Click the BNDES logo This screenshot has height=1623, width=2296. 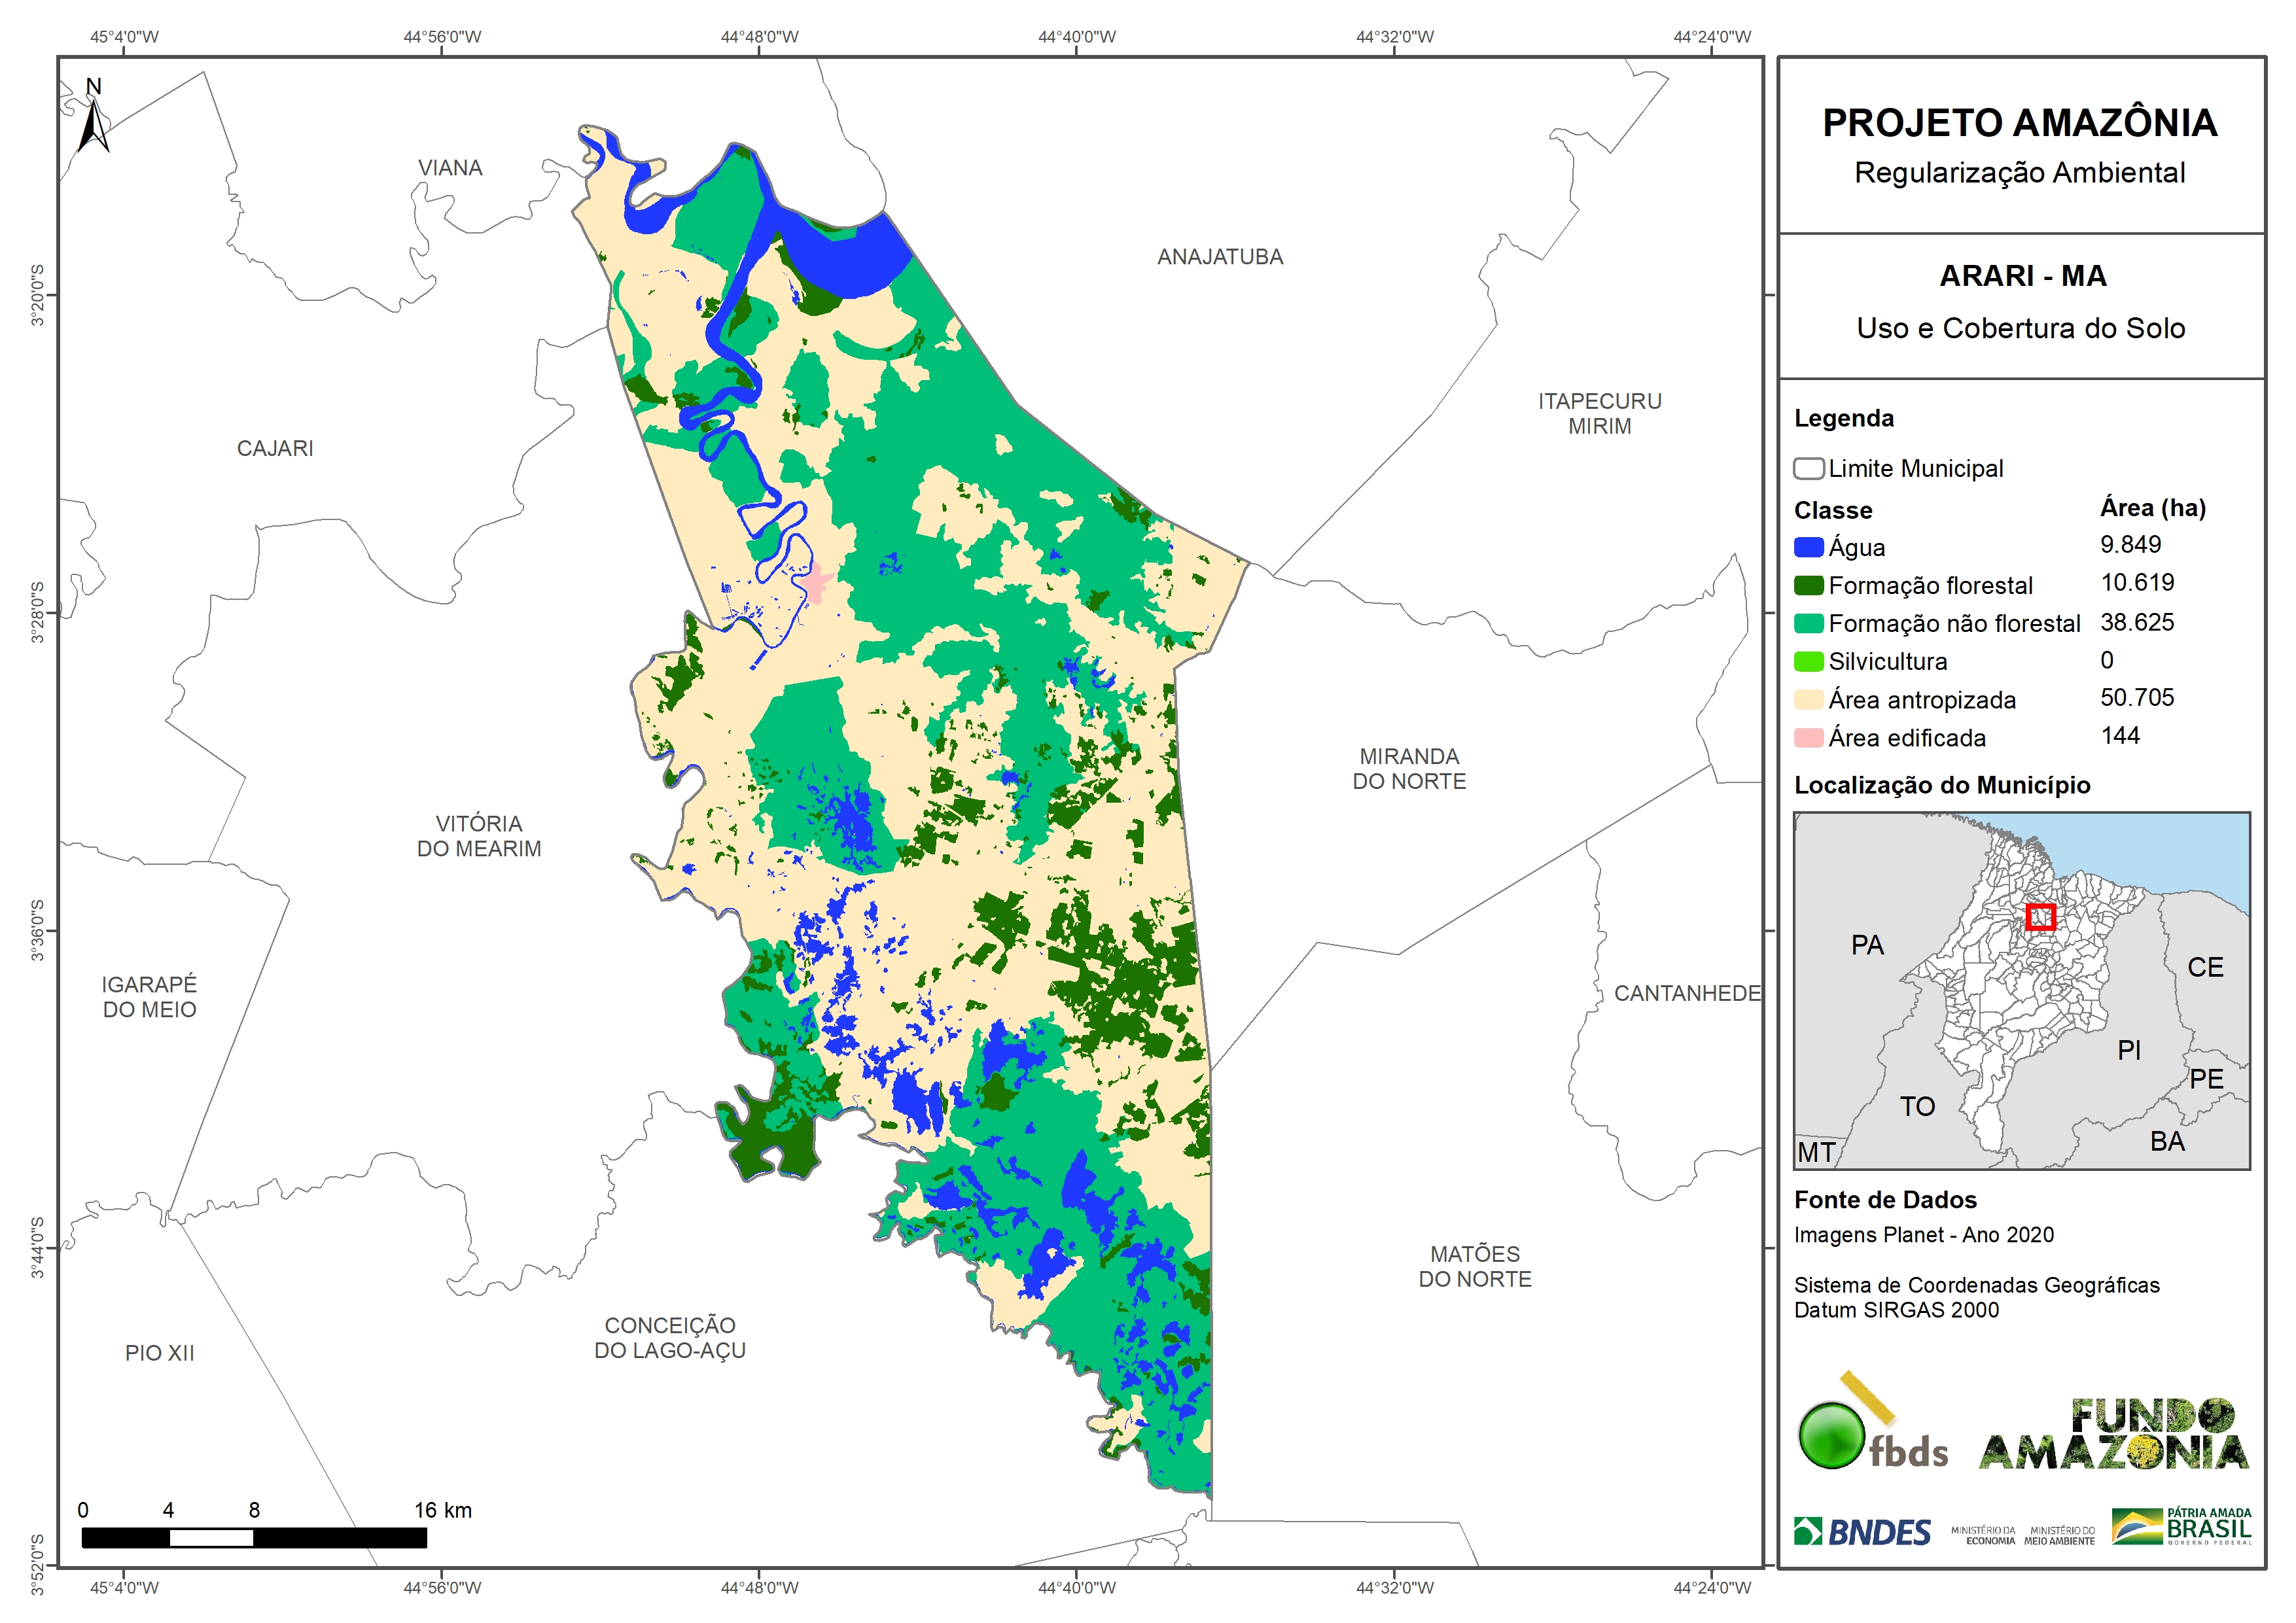click(x=1862, y=1531)
